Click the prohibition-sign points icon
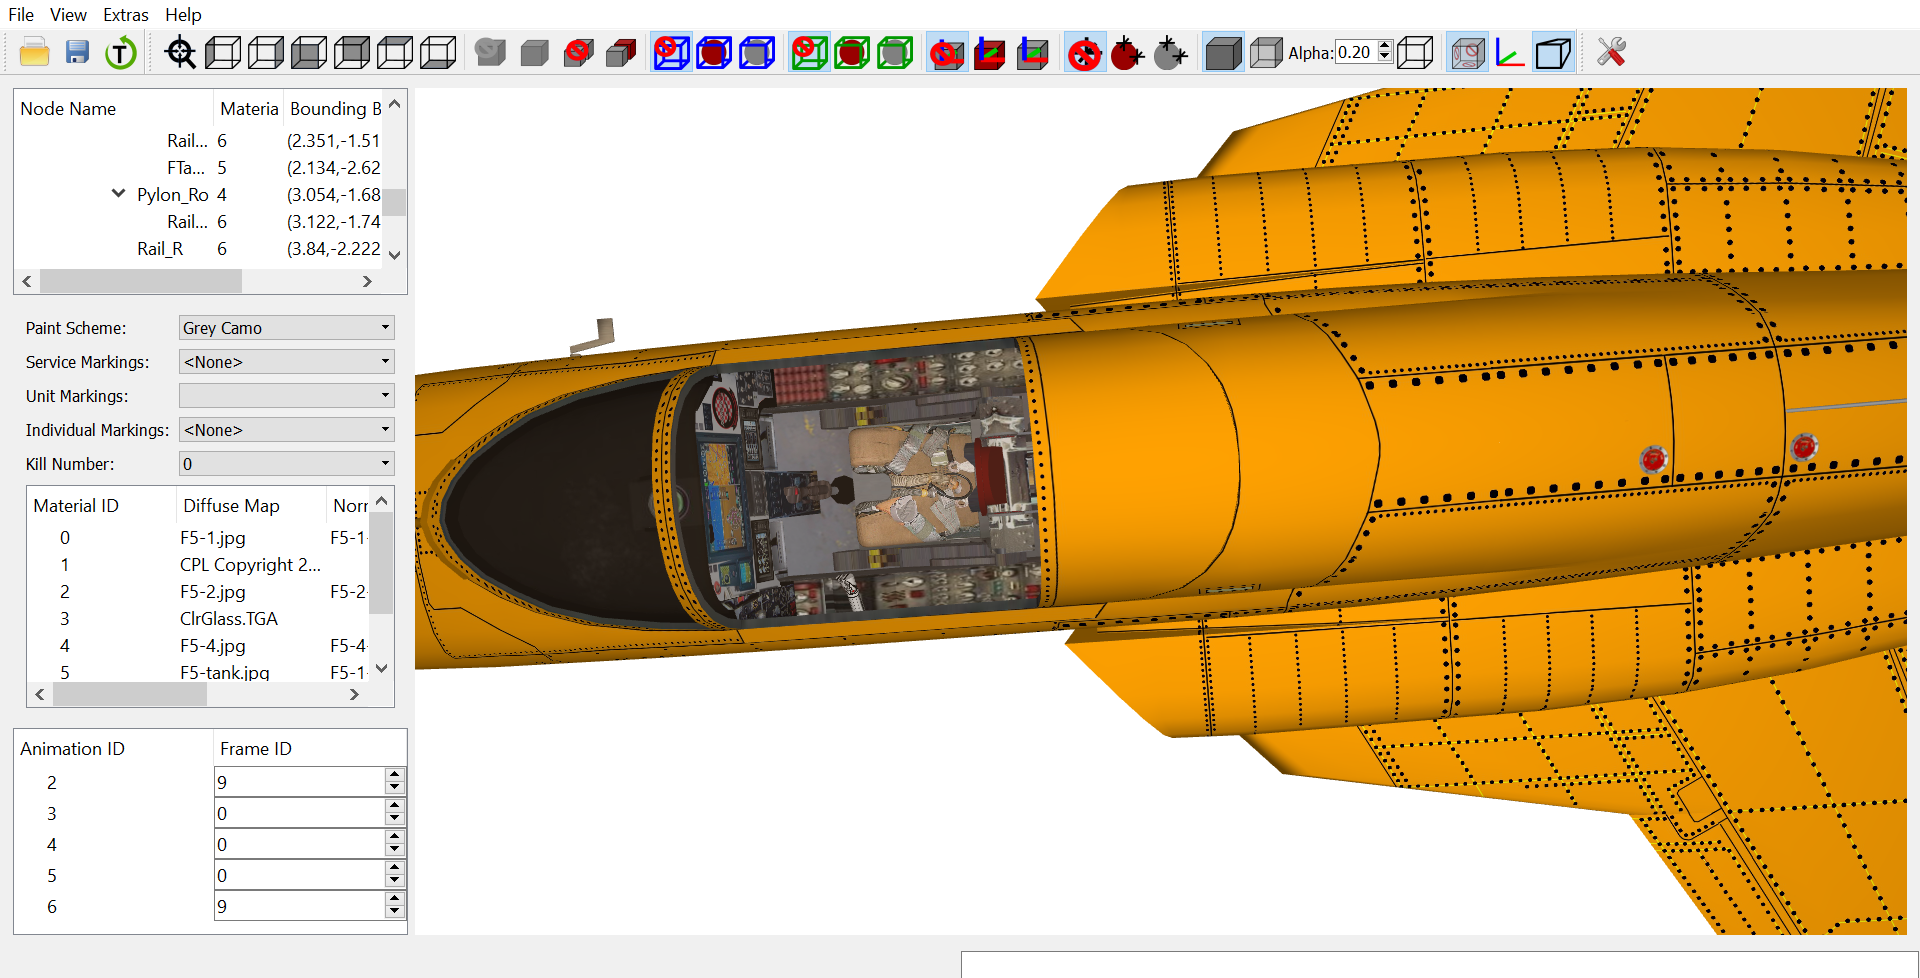Image resolution: width=1920 pixels, height=978 pixels. (1085, 52)
